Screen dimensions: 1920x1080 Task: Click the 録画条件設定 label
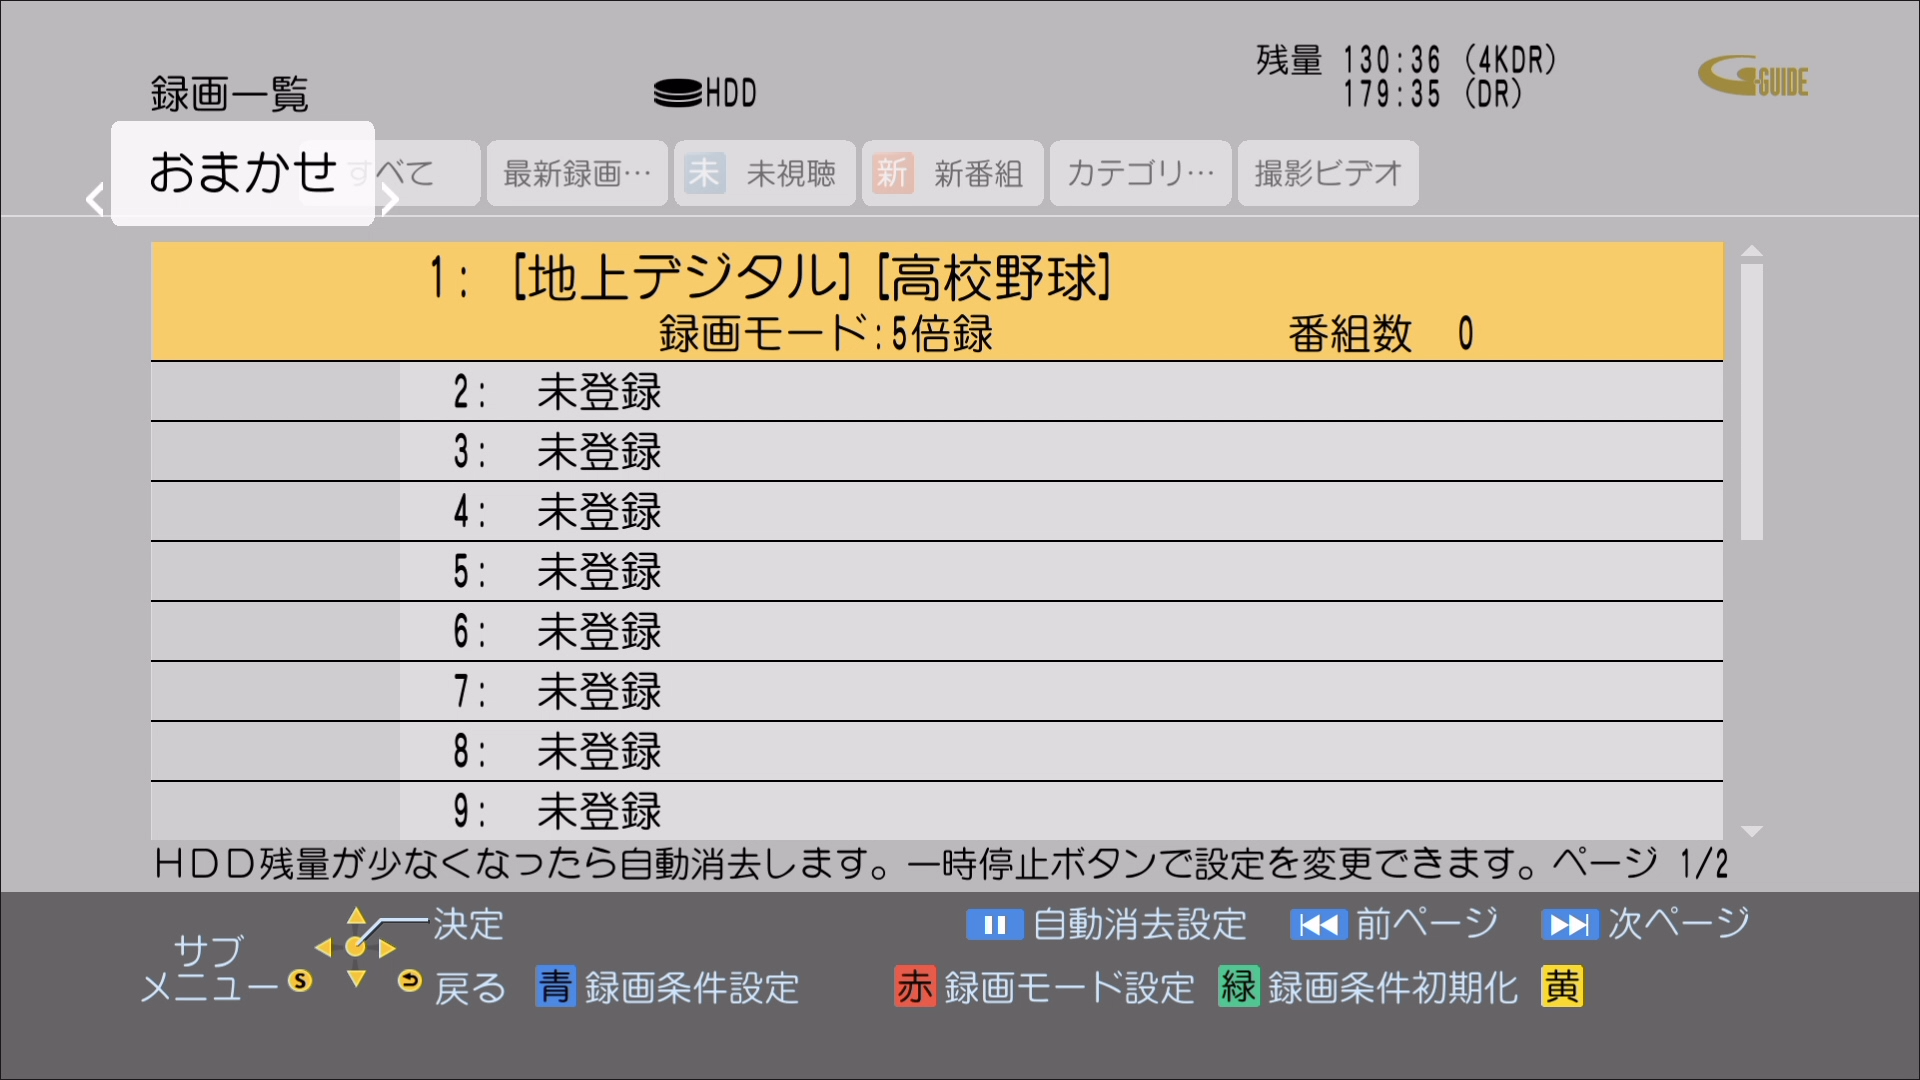pyautogui.click(x=691, y=988)
